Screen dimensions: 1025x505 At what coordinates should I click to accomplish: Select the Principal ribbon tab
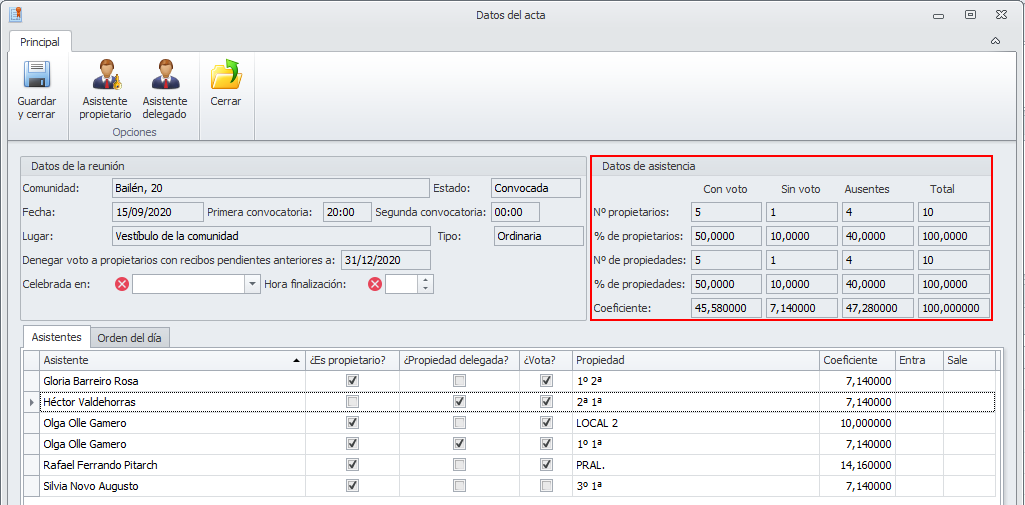pyautogui.click(x=40, y=42)
